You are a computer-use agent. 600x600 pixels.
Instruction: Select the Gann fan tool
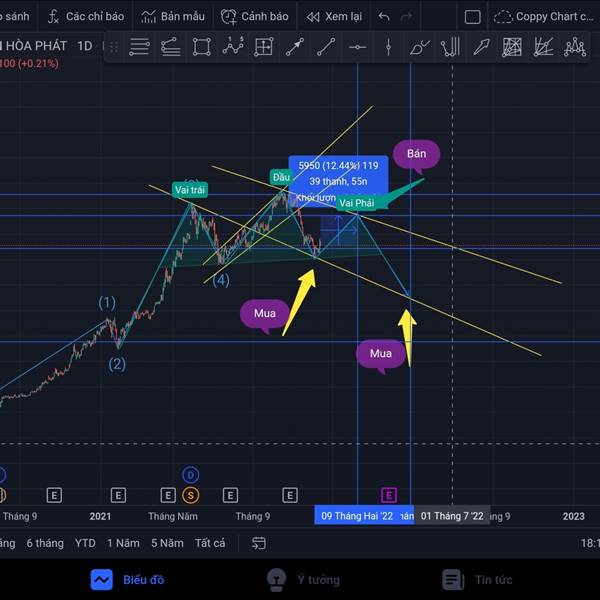[543, 47]
